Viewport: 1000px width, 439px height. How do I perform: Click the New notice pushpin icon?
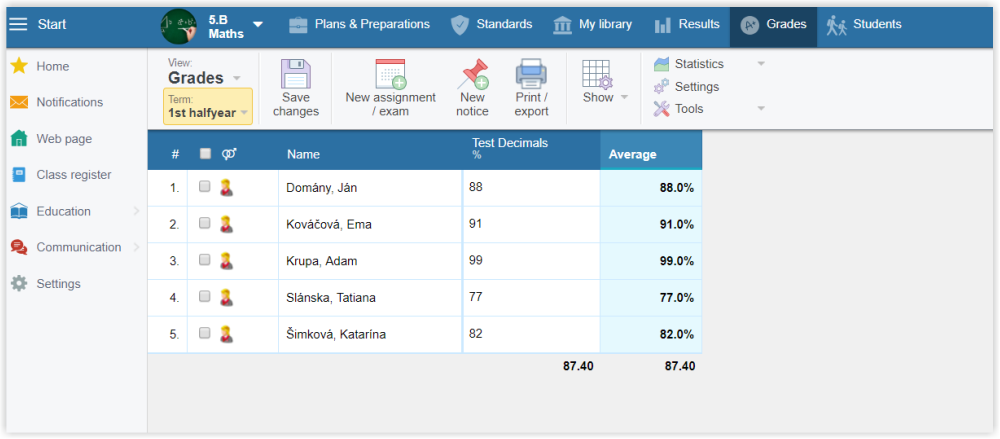click(x=472, y=75)
